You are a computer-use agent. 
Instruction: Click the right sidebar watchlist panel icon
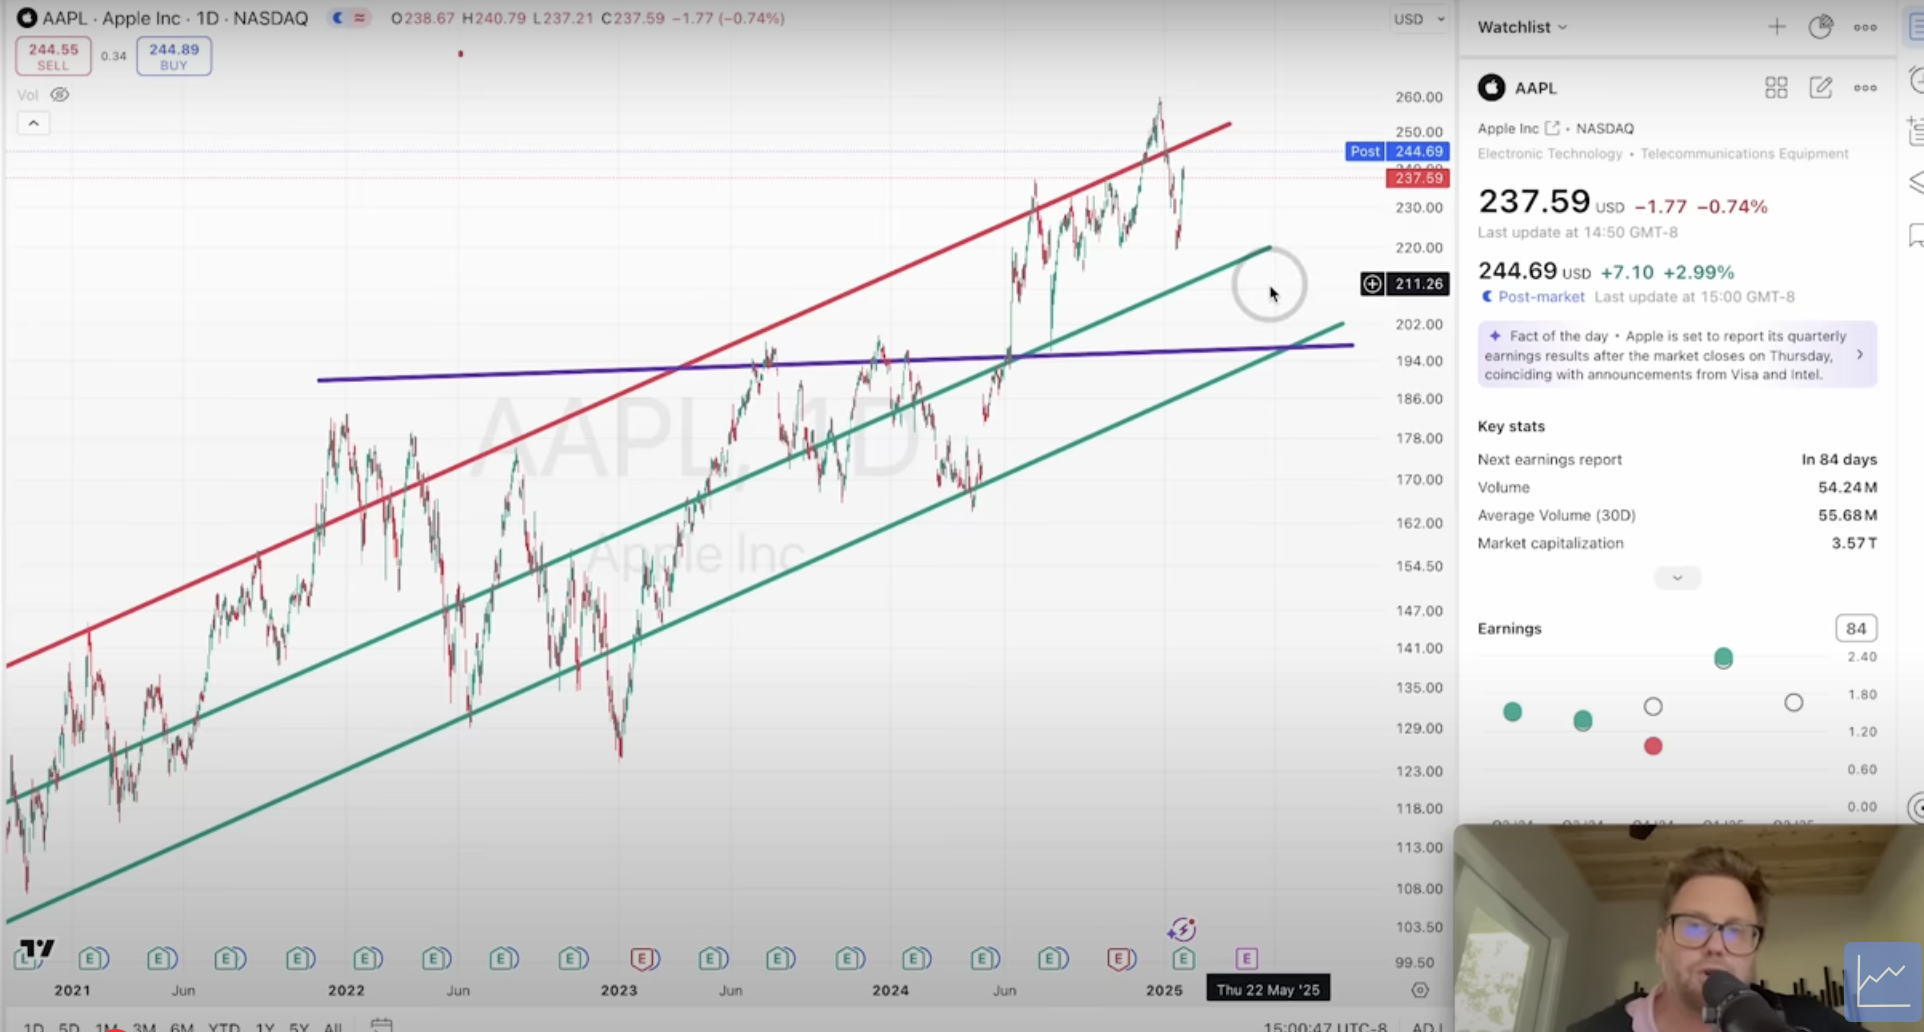pyautogui.click(x=1915, y=27)
